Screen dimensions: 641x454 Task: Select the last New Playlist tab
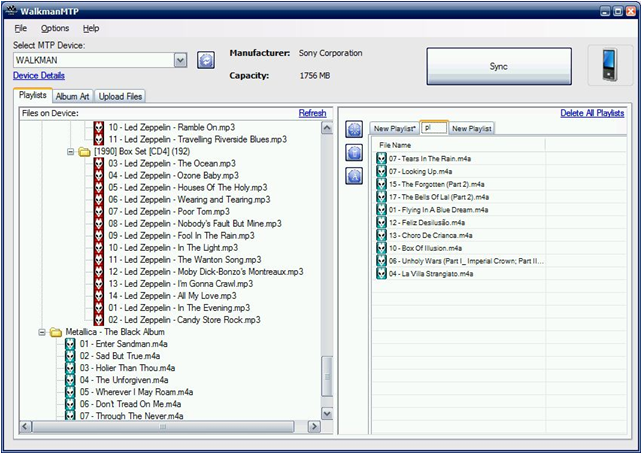coord(471,128)
